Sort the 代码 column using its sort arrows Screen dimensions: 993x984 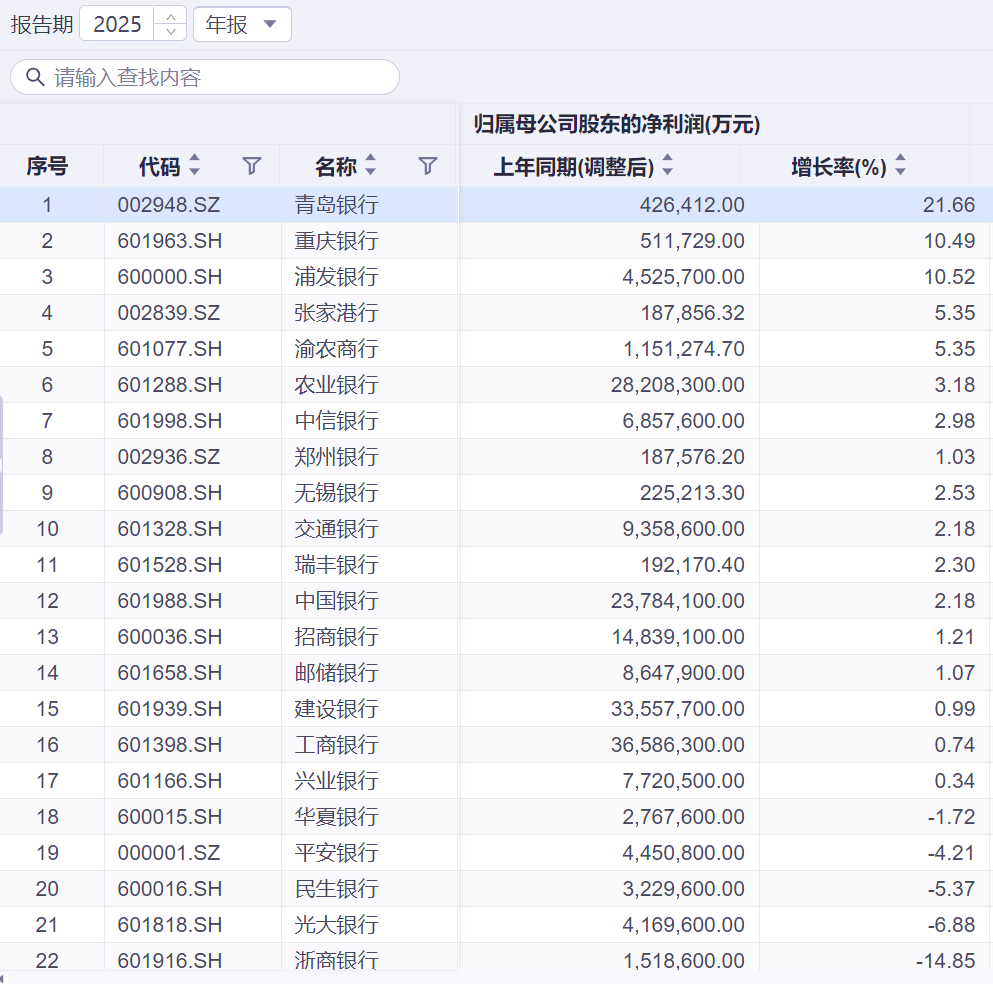click(x=195, y=166)
